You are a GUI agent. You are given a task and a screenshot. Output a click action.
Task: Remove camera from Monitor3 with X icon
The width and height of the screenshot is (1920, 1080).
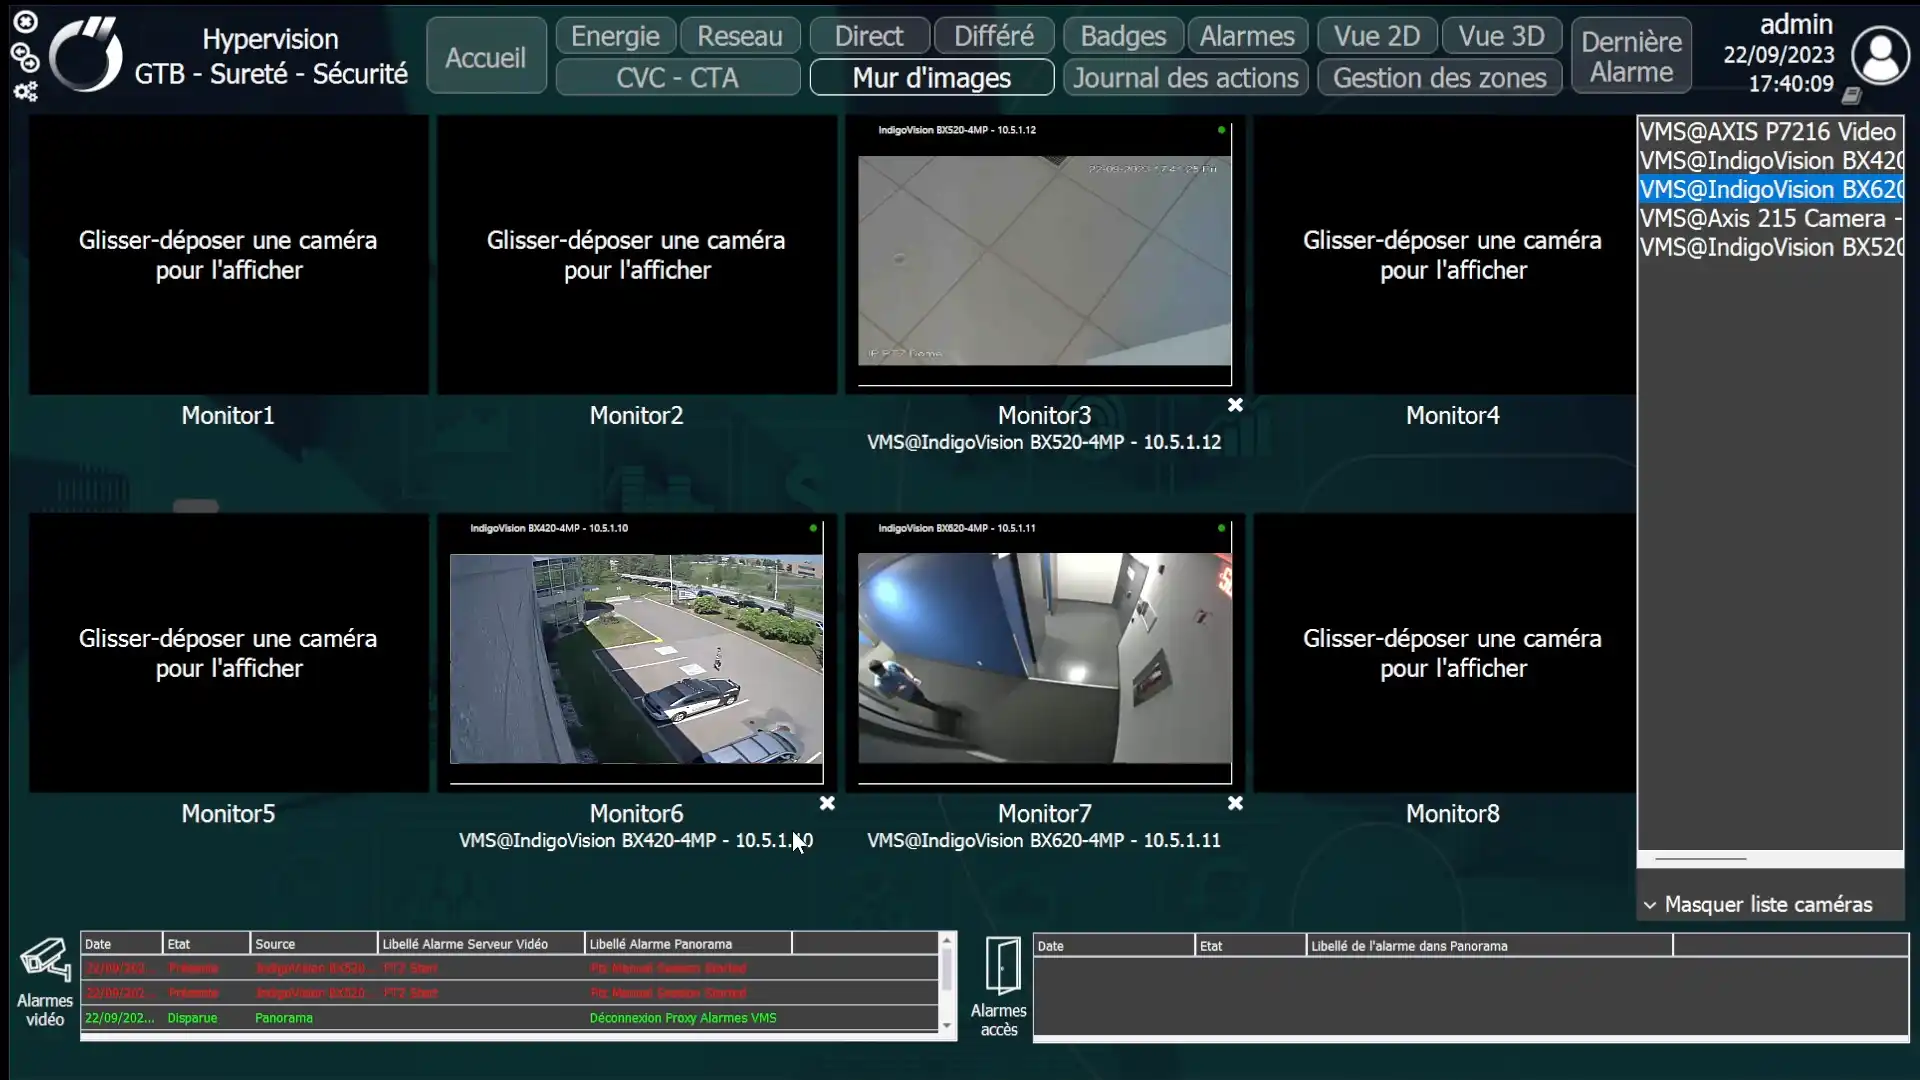pos(1236,405)
